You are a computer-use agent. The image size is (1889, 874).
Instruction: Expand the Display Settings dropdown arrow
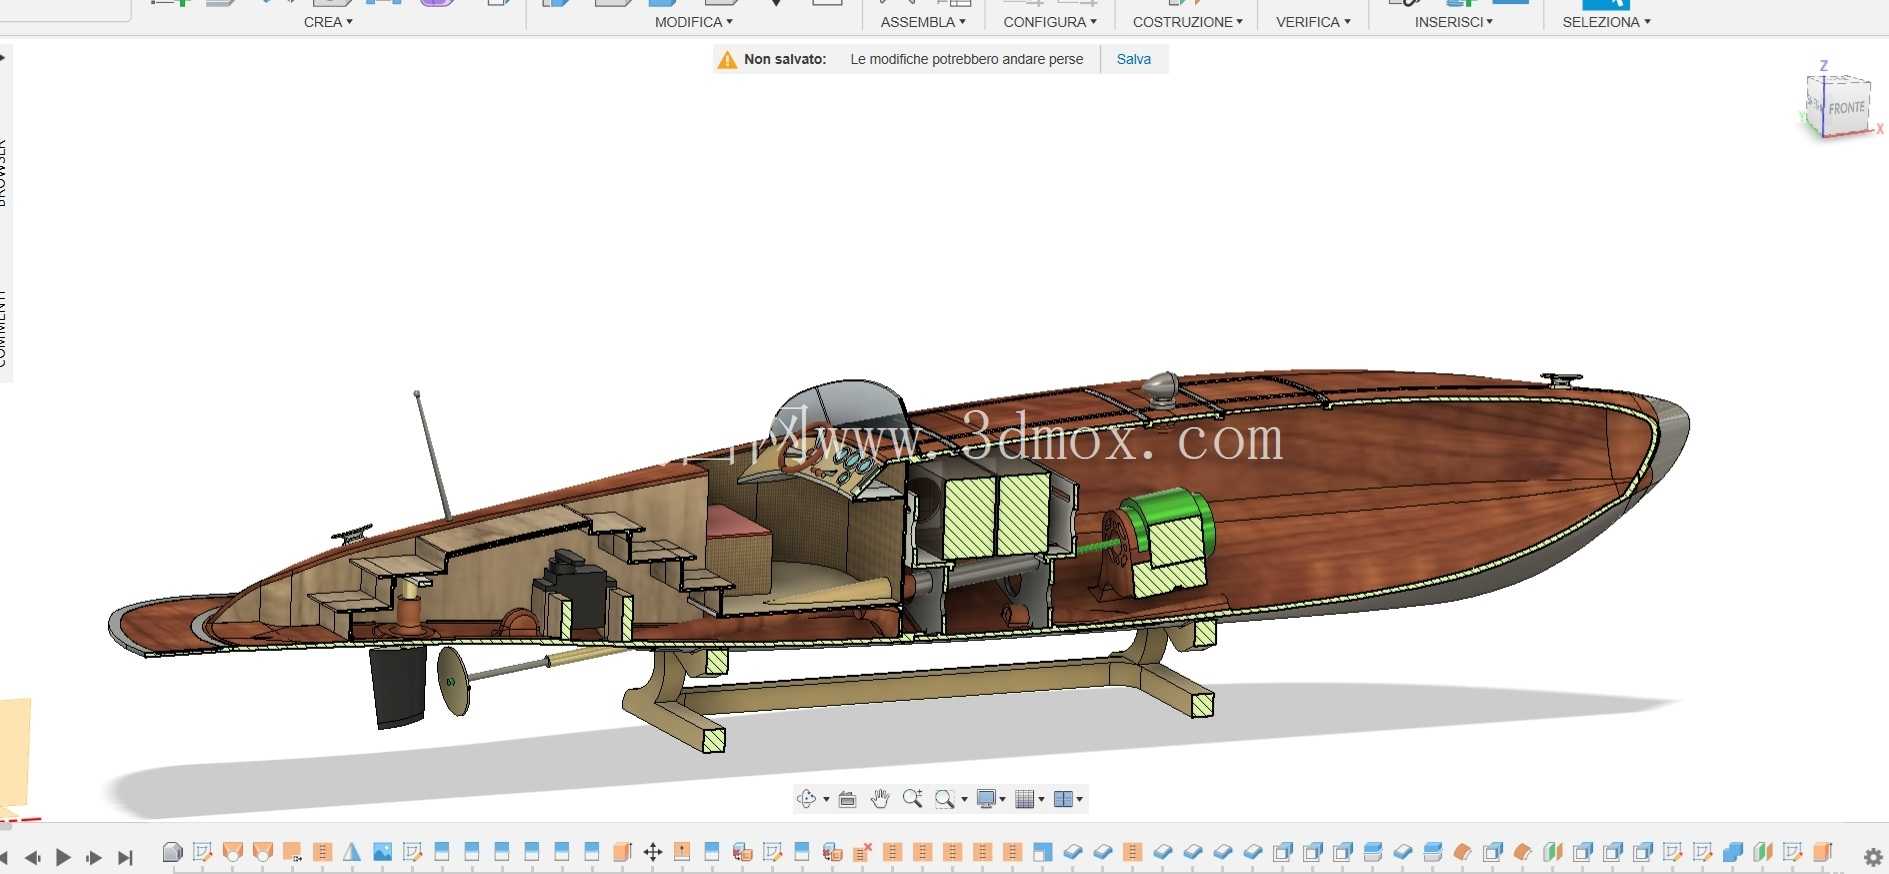tap(1002, 799)
